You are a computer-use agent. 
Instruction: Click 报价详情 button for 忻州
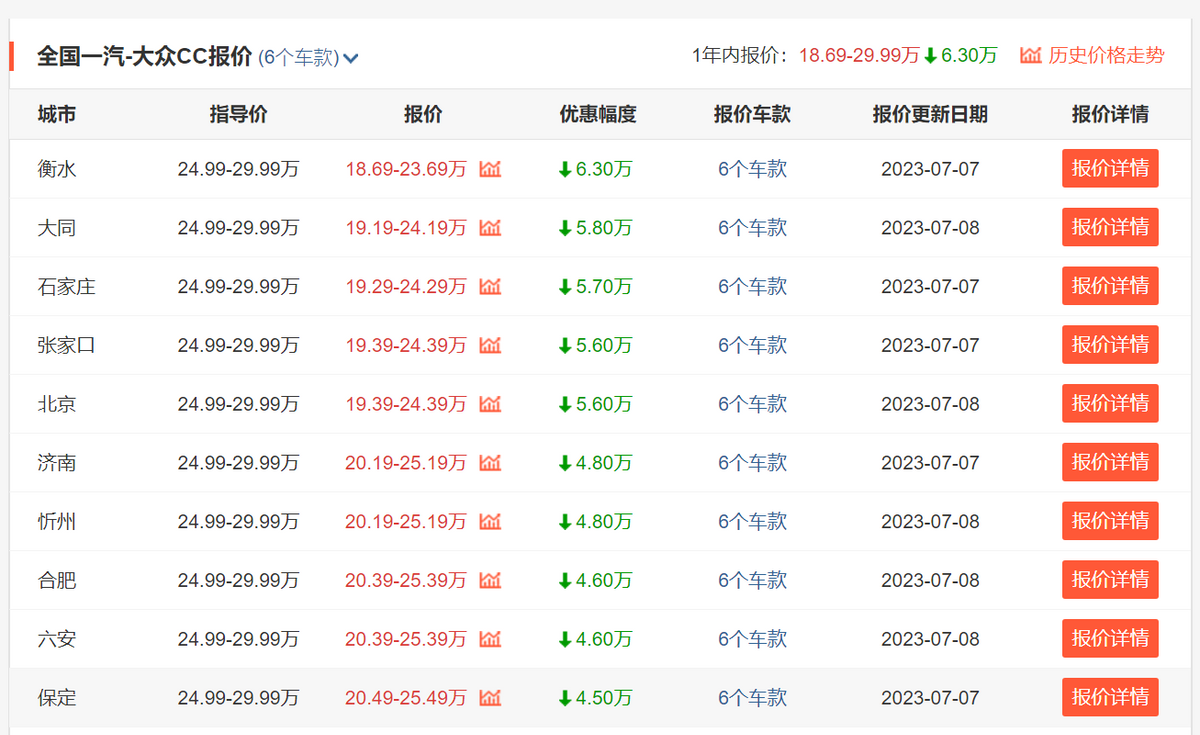coord(1110,521)
